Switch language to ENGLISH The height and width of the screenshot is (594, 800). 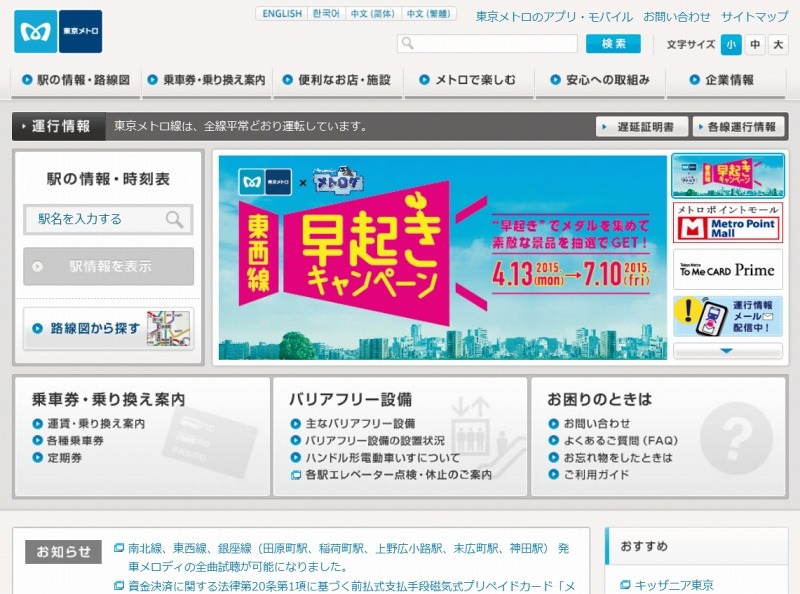point(282,14)
